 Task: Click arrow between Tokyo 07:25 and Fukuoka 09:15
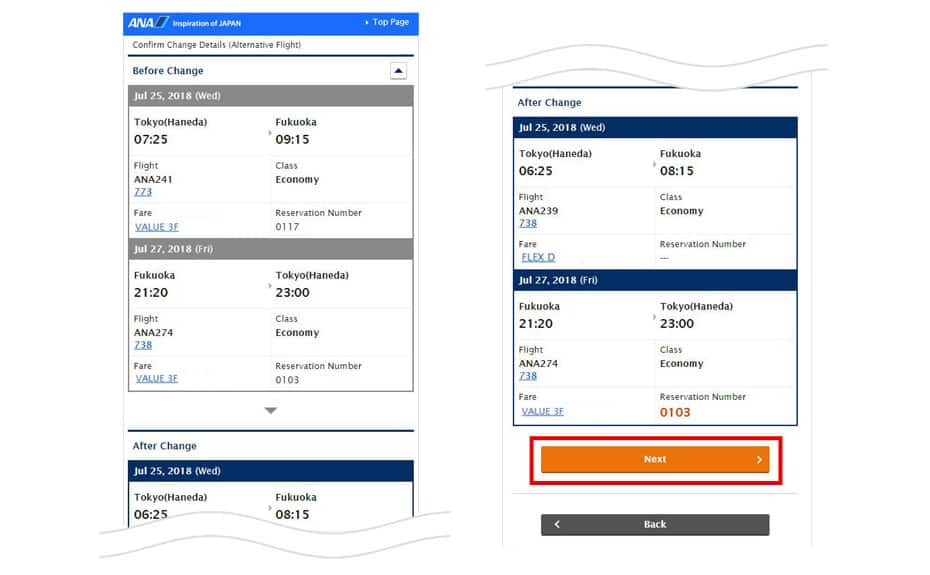coord(270,132)
